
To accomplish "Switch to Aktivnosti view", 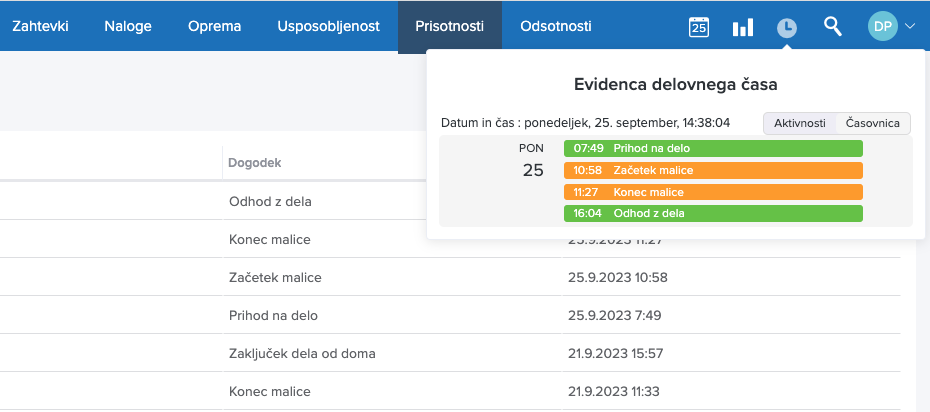I will click(800, 123).
